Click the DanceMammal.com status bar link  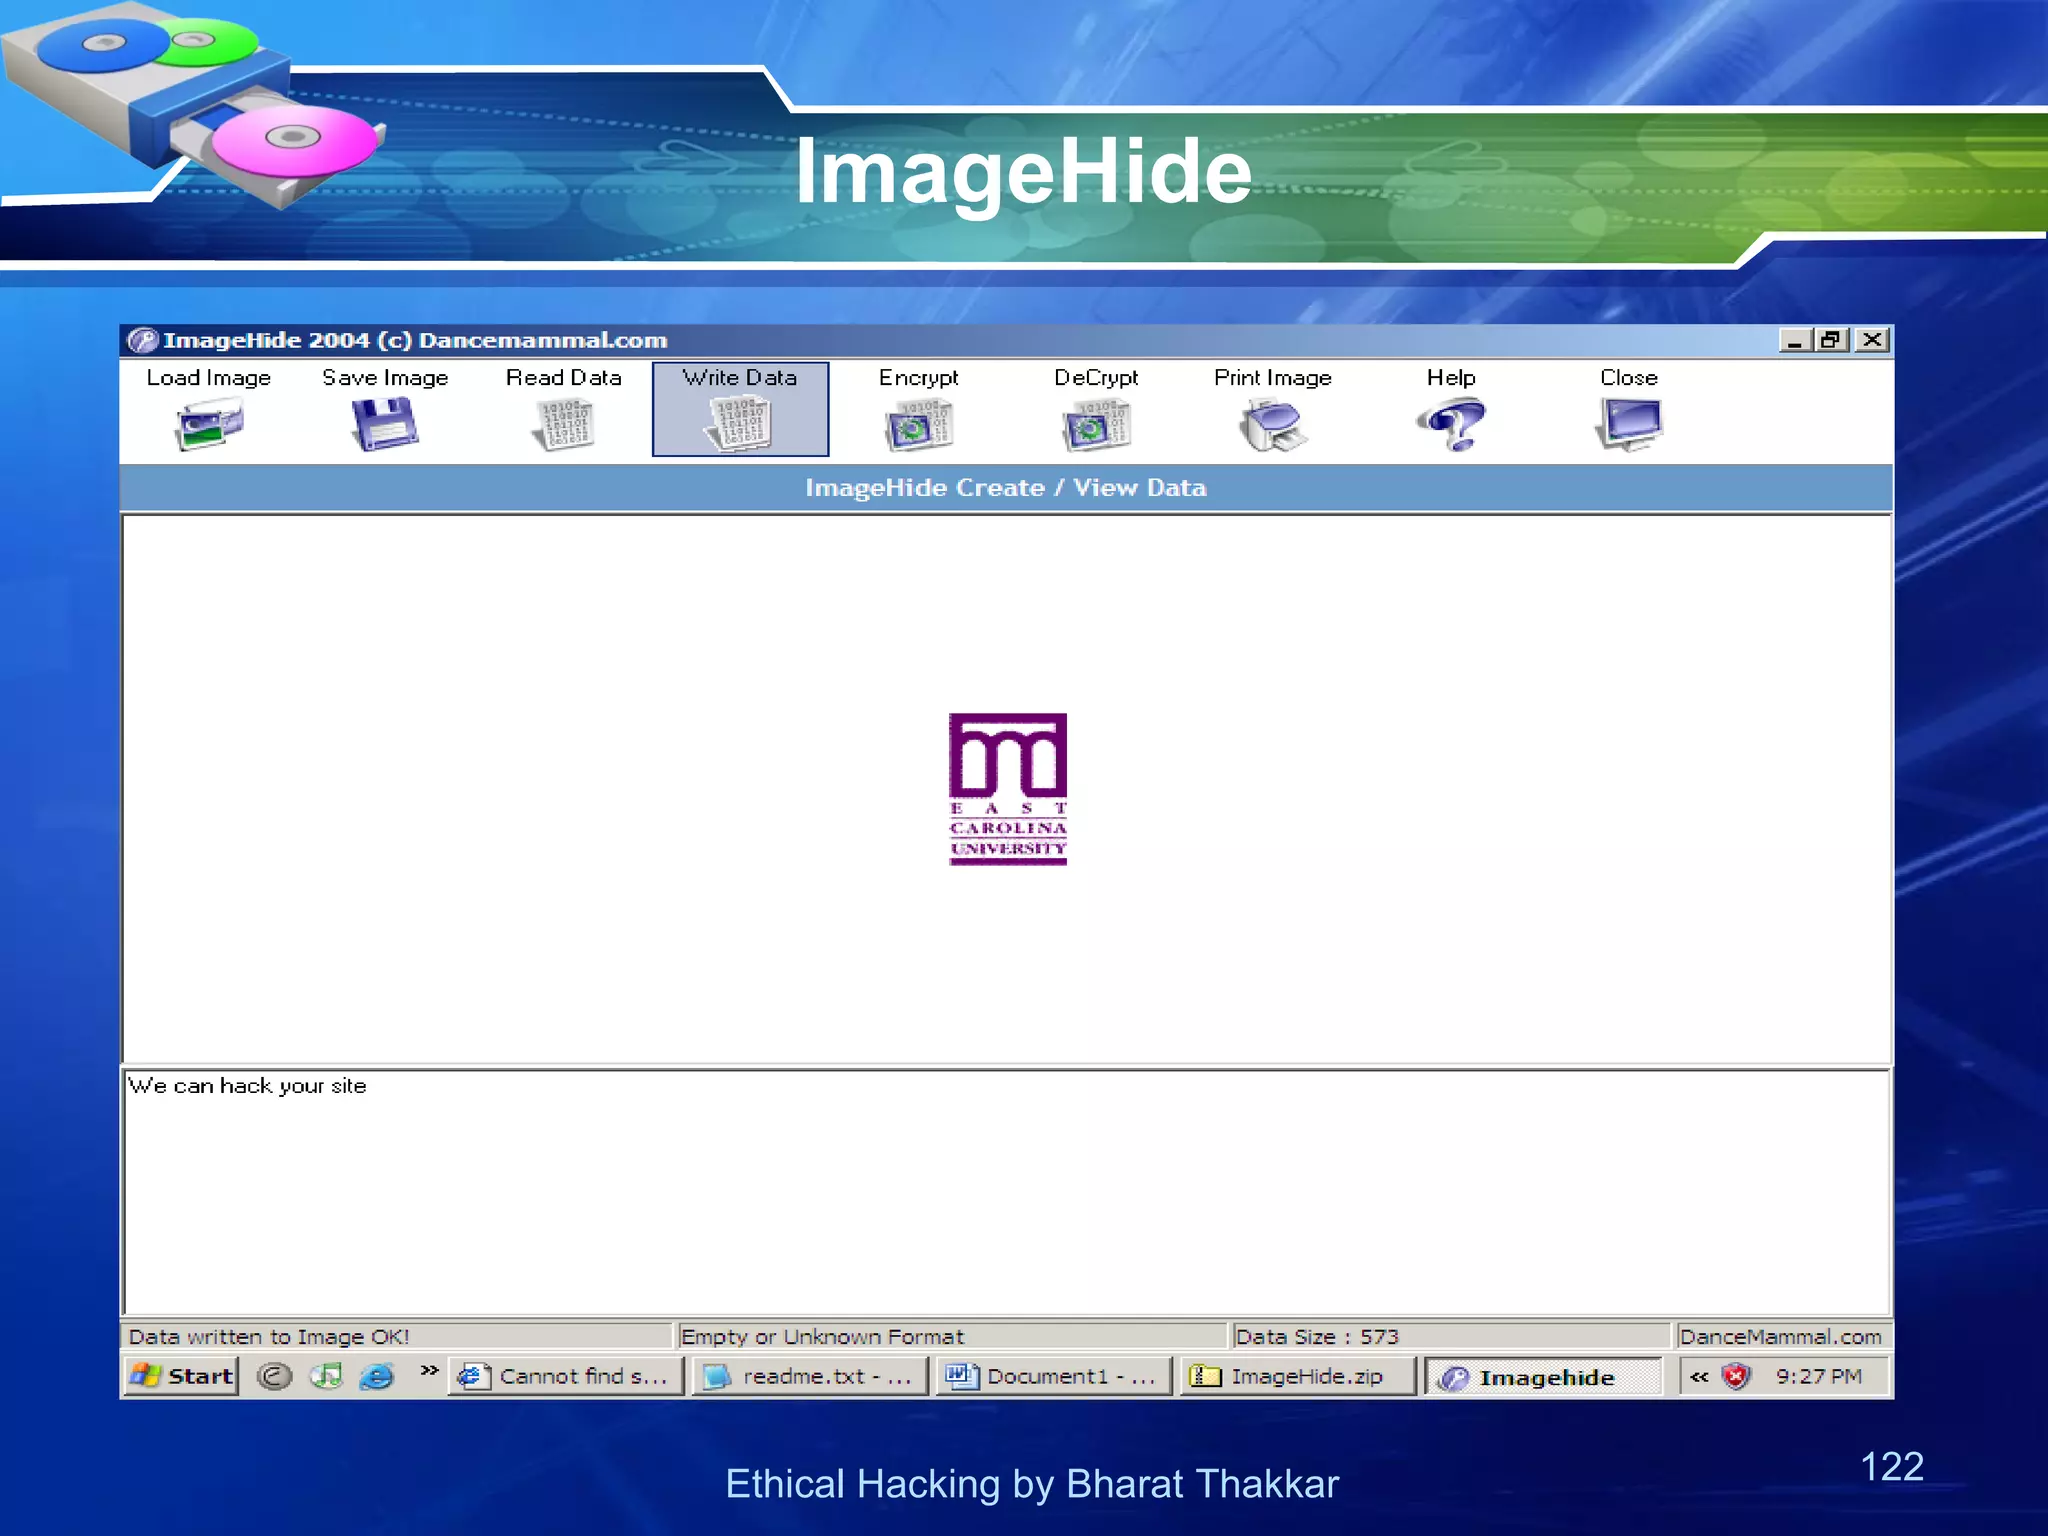coord(1780,1337)
